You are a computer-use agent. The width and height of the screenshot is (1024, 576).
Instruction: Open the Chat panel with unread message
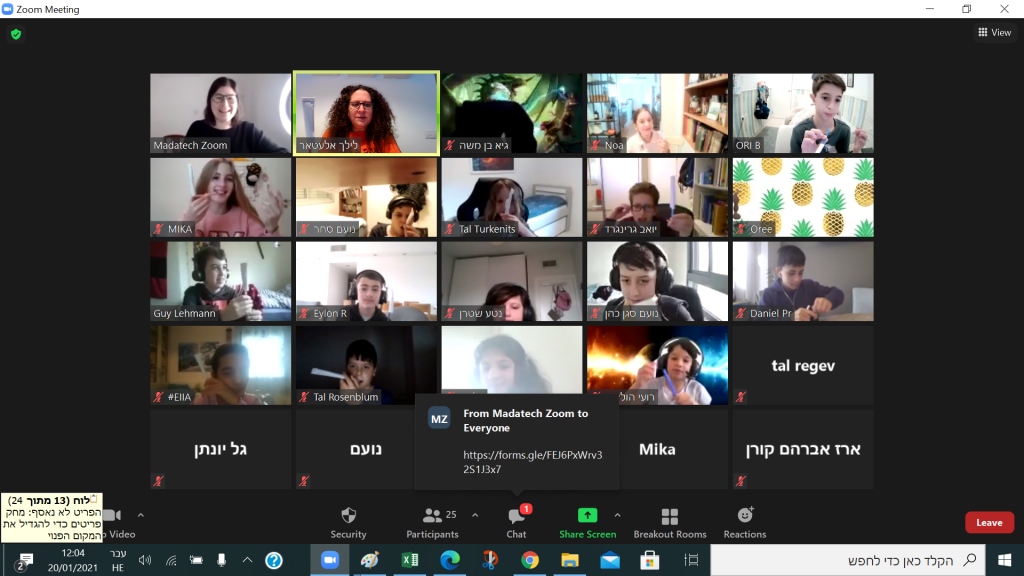(x=516, y=521)
